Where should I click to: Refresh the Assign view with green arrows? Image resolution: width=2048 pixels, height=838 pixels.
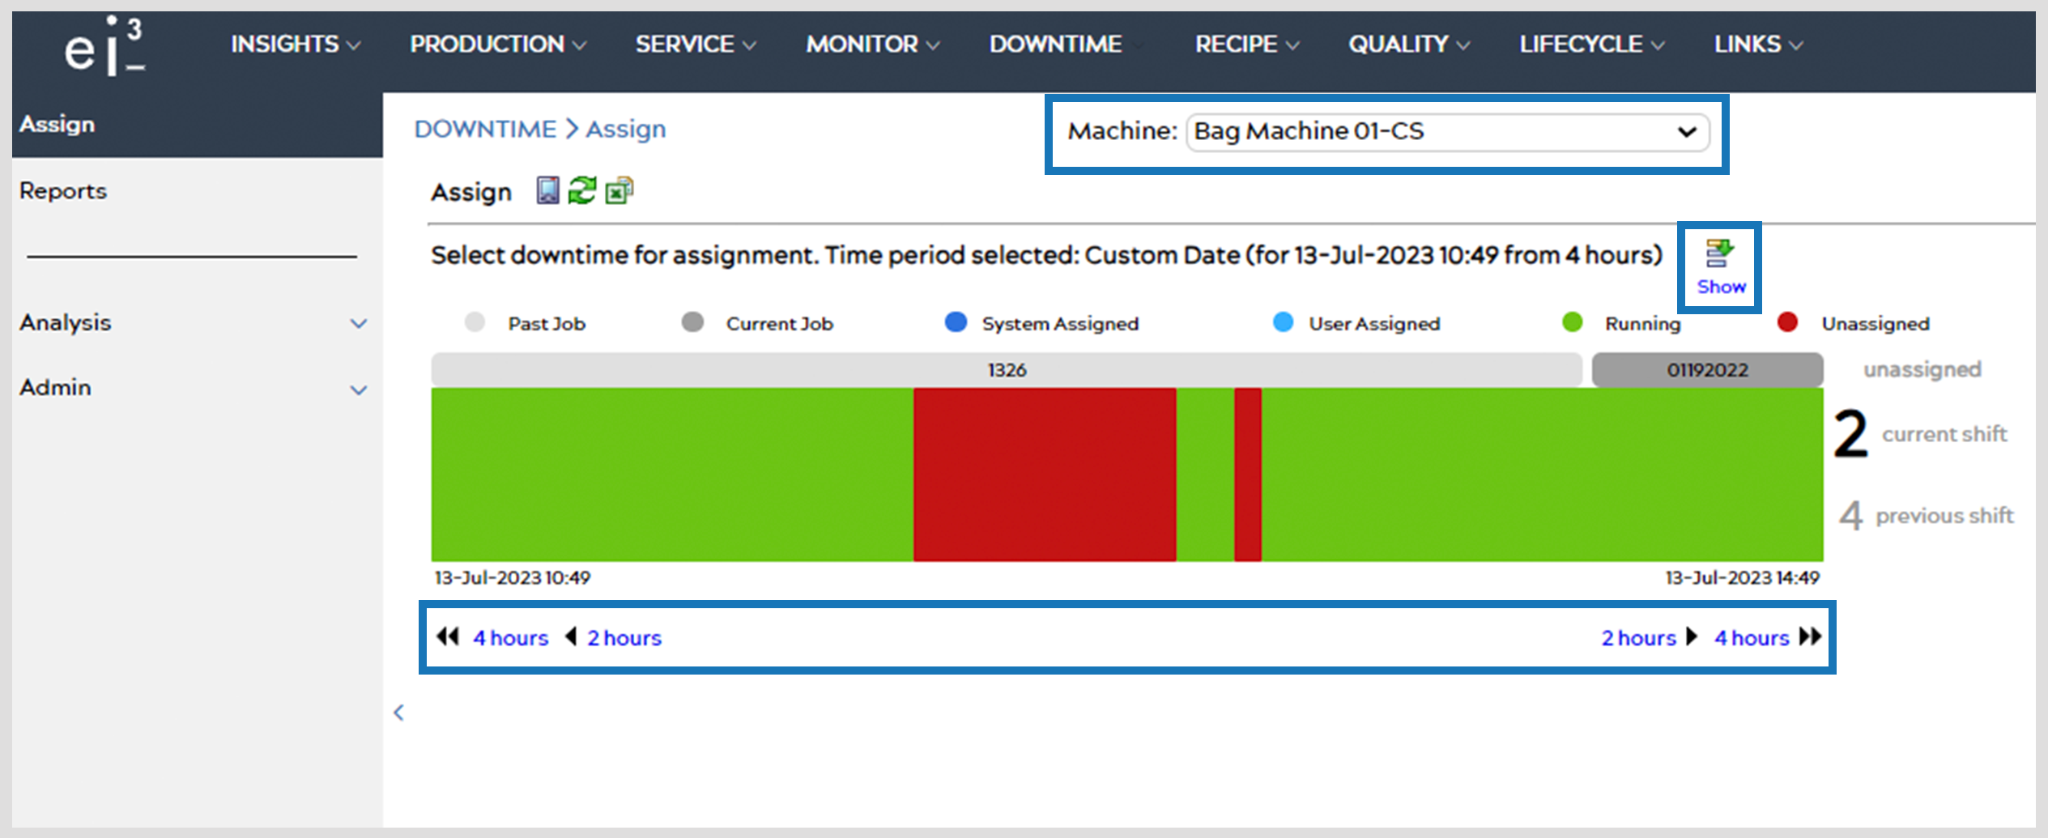coord(582,190)
